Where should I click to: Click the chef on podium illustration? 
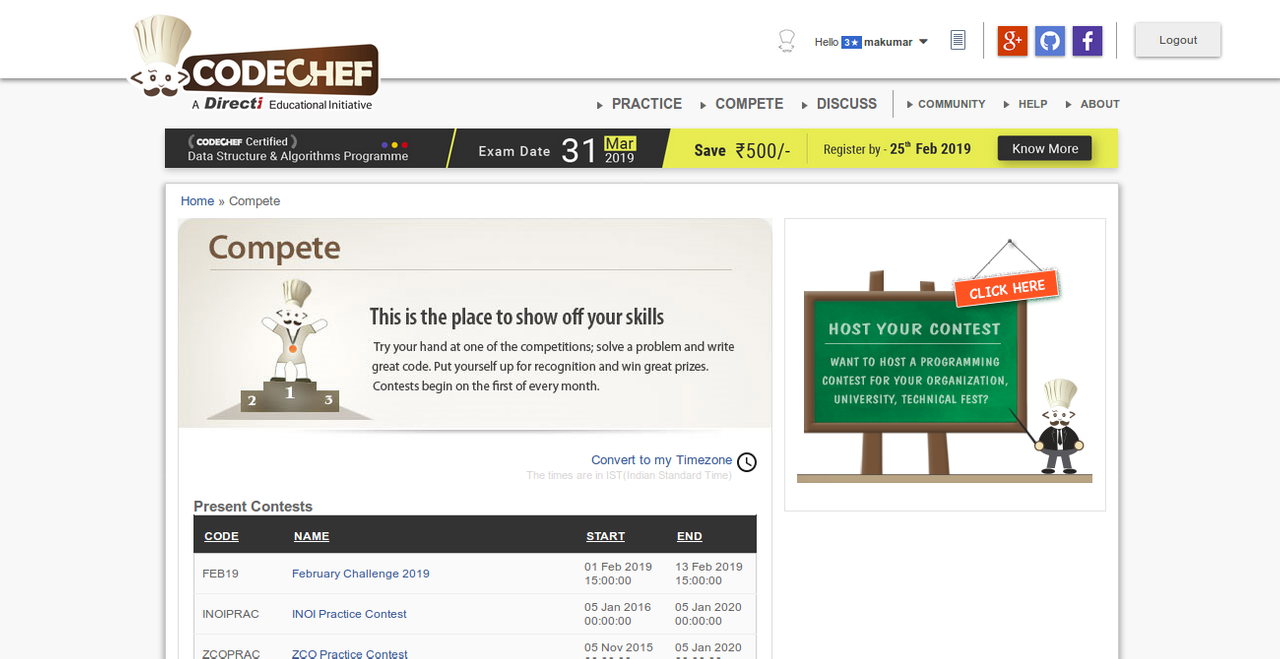[291, 346]
